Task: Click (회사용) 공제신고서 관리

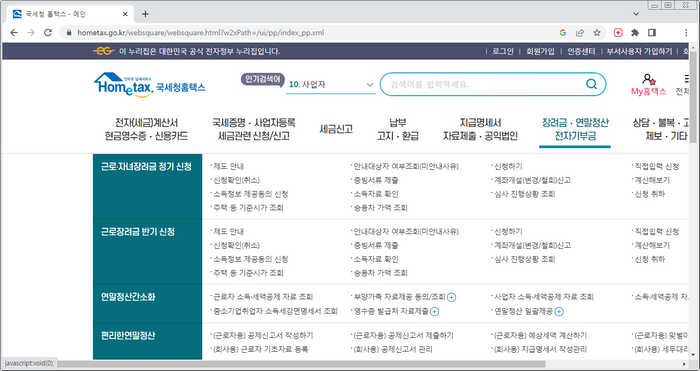Action: [x=393, y=349]
